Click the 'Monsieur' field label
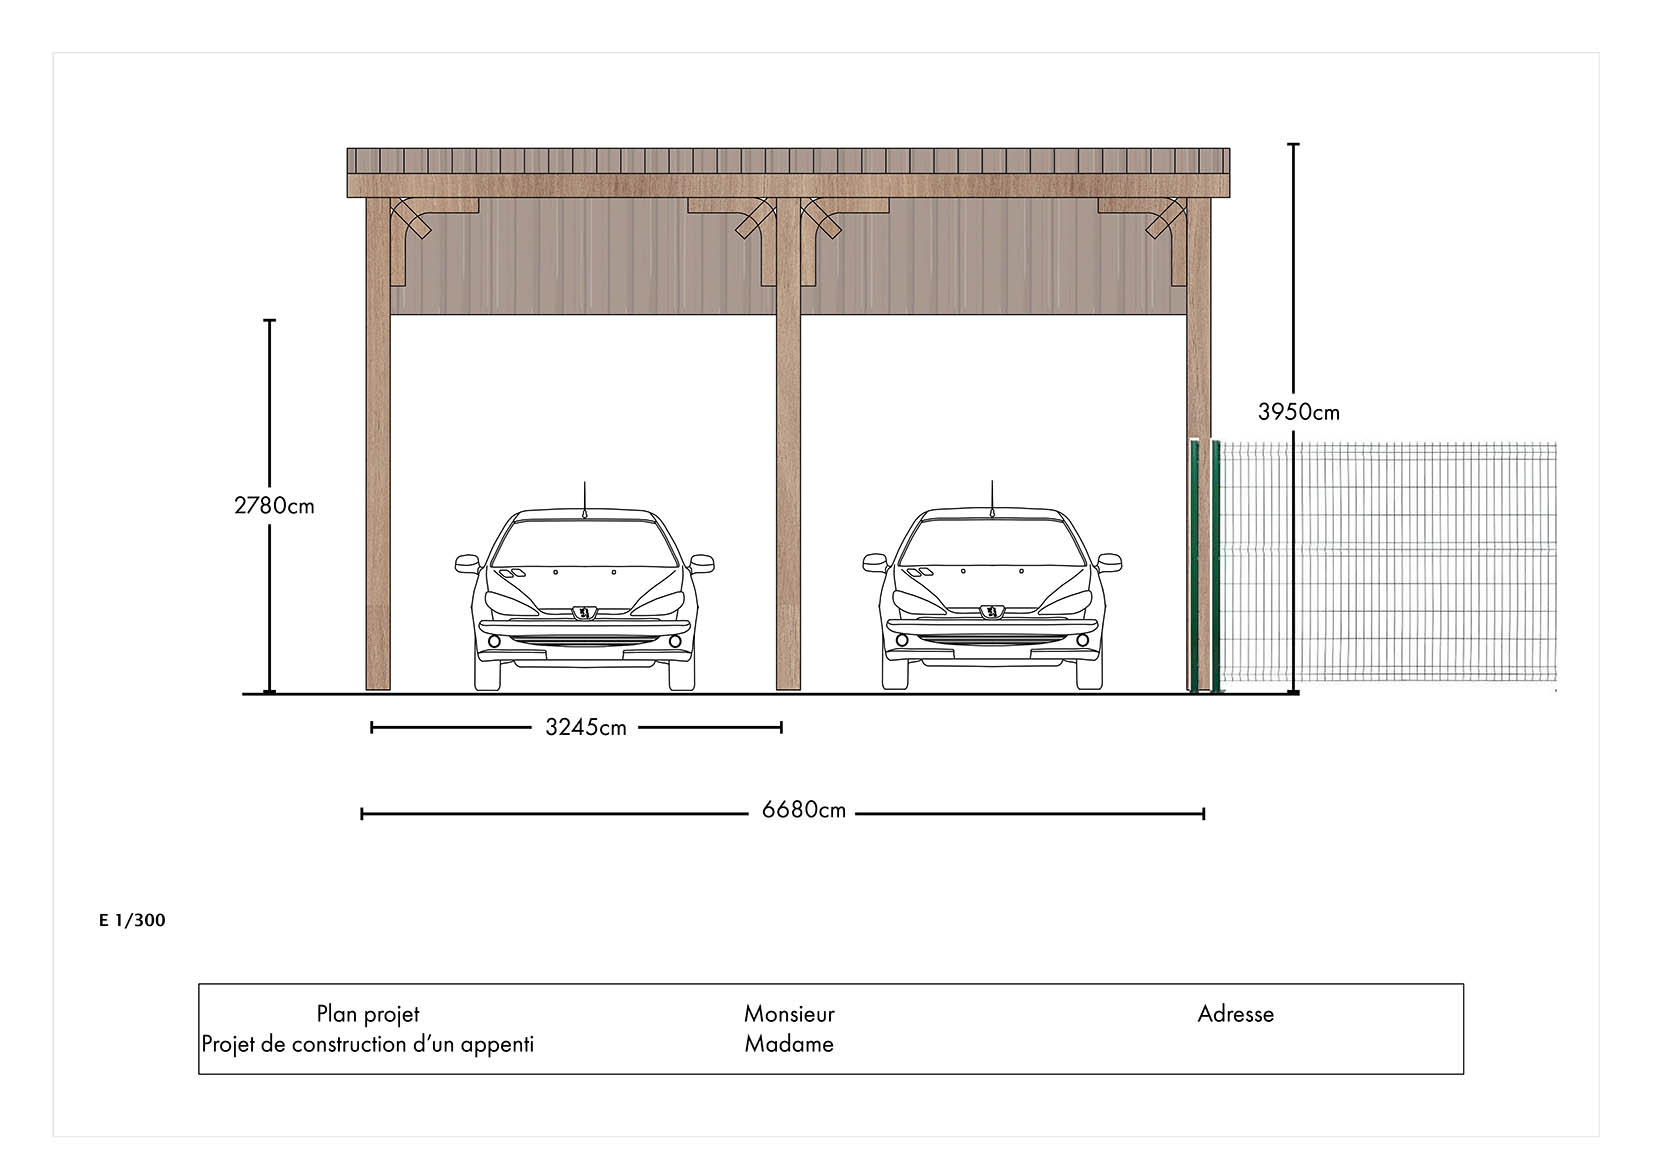 click(x=789, y=1014)
